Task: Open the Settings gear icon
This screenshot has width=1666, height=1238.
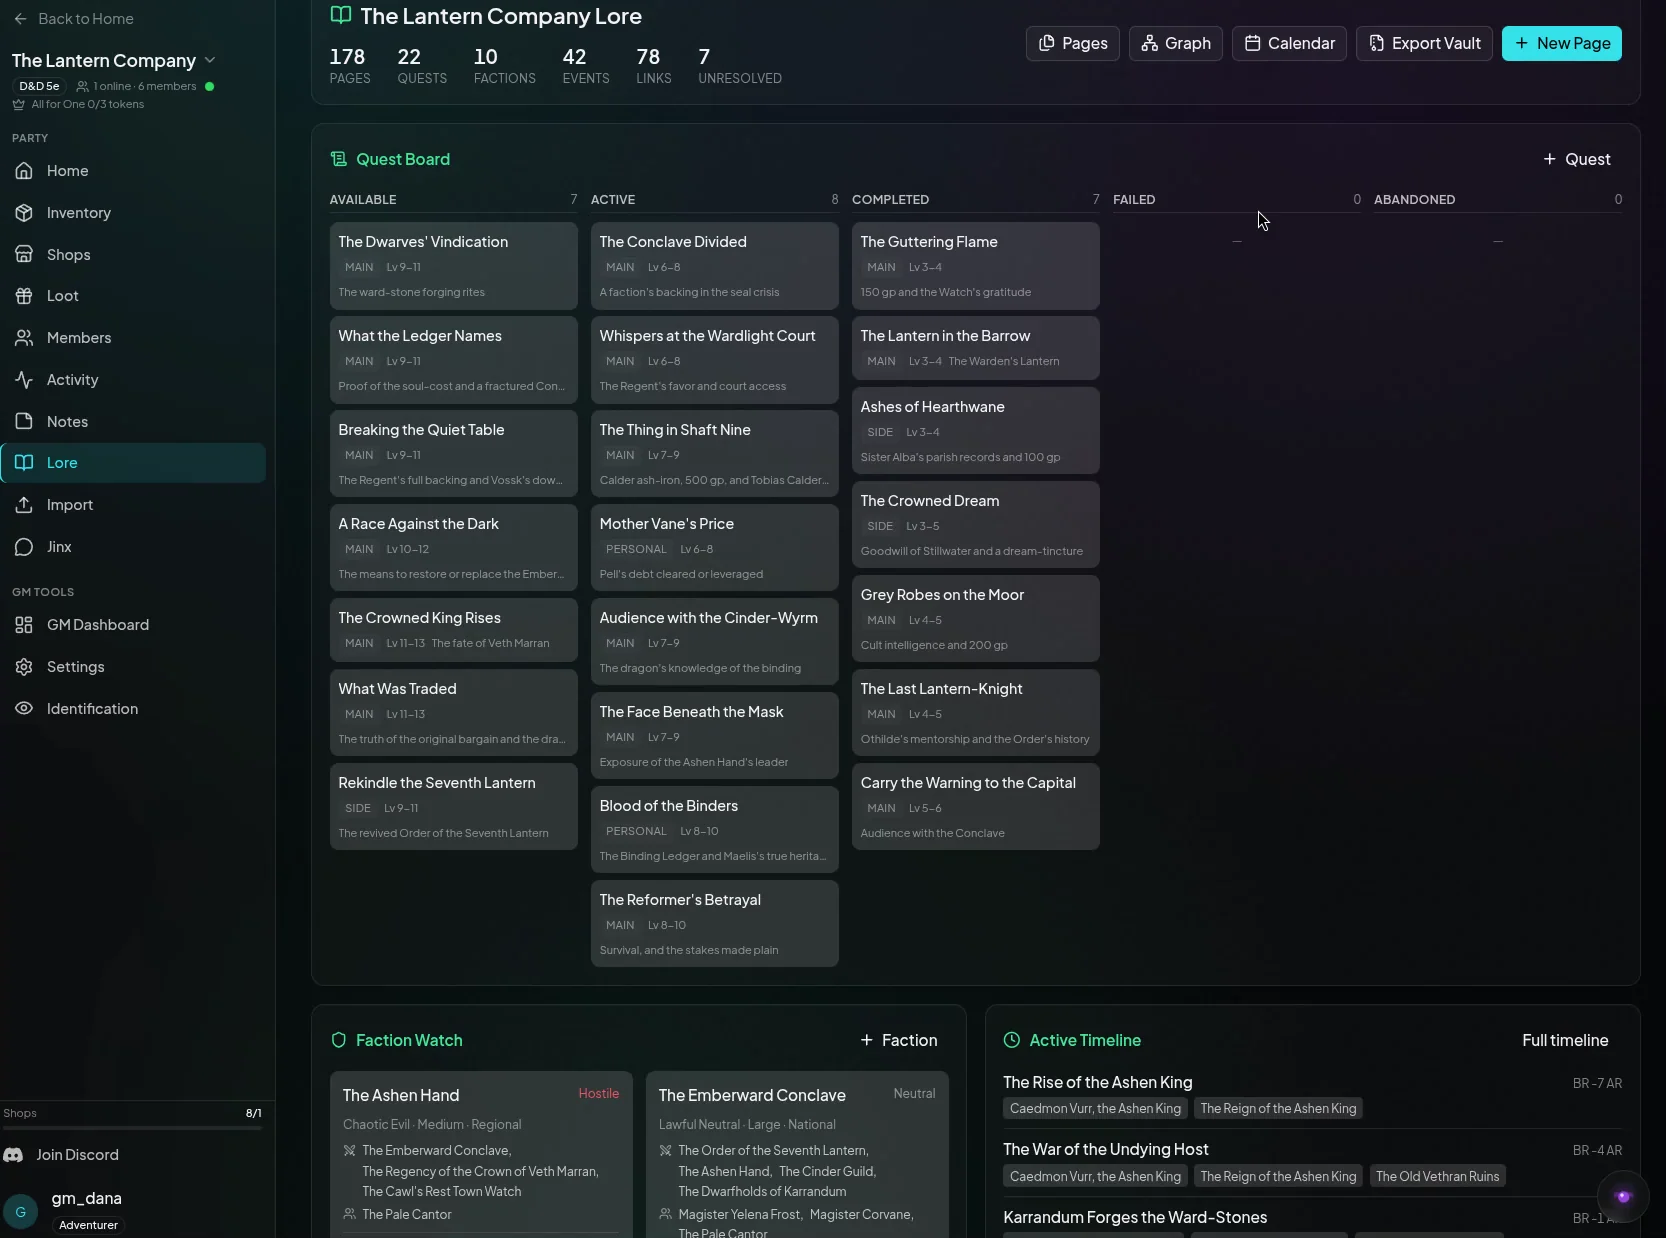Action: point(25,667)
